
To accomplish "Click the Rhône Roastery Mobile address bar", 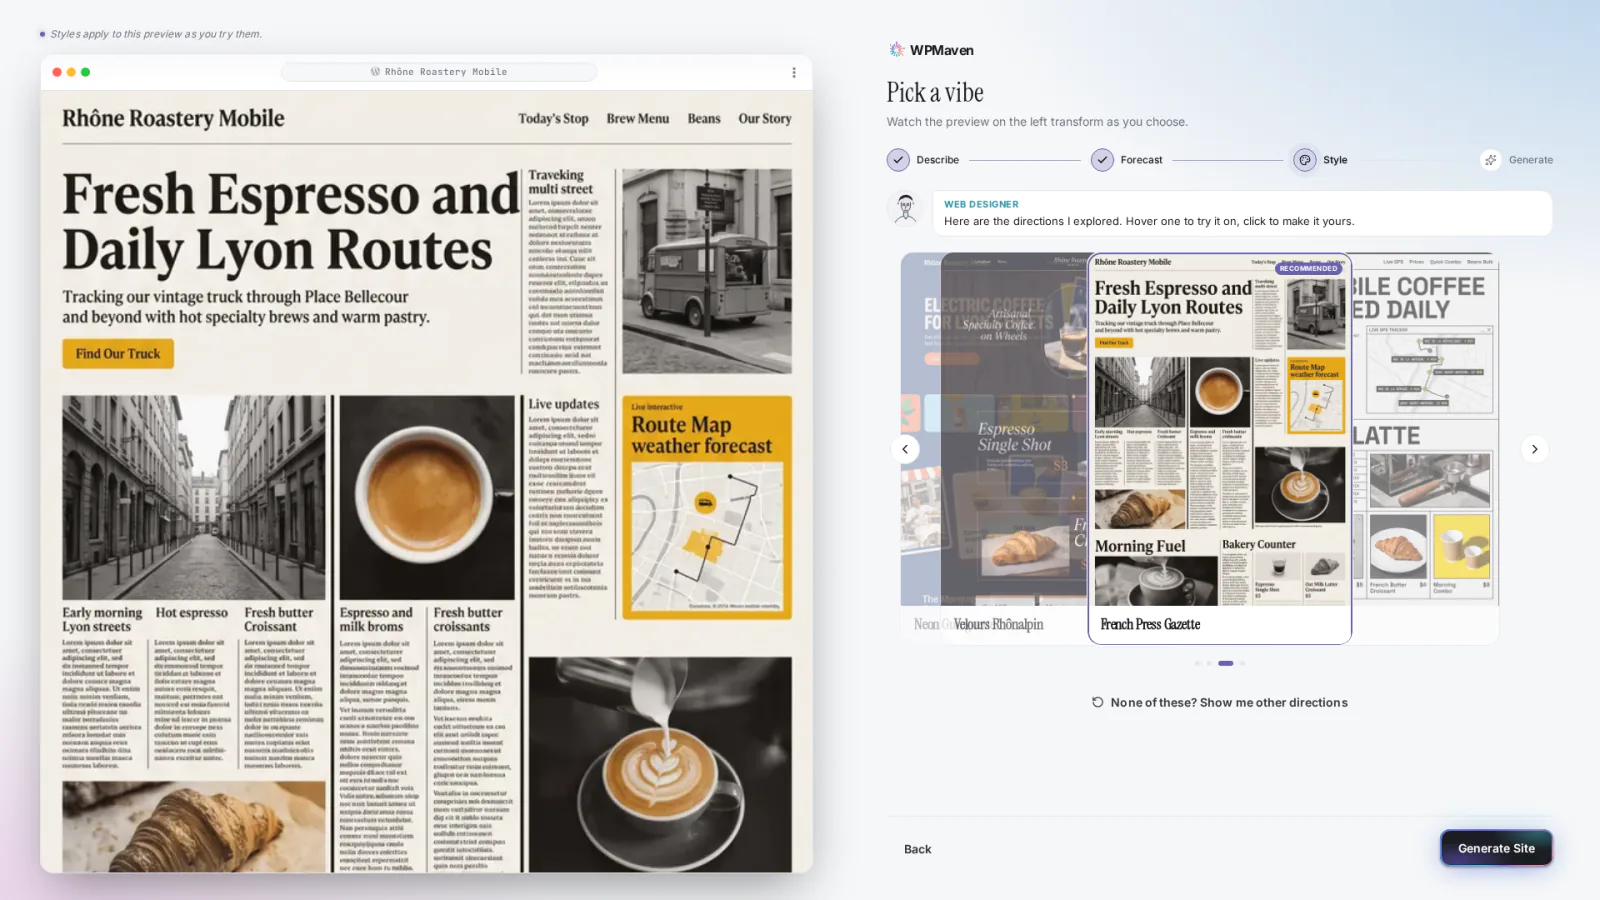I will pyautogui.click(x=439, y=72).
